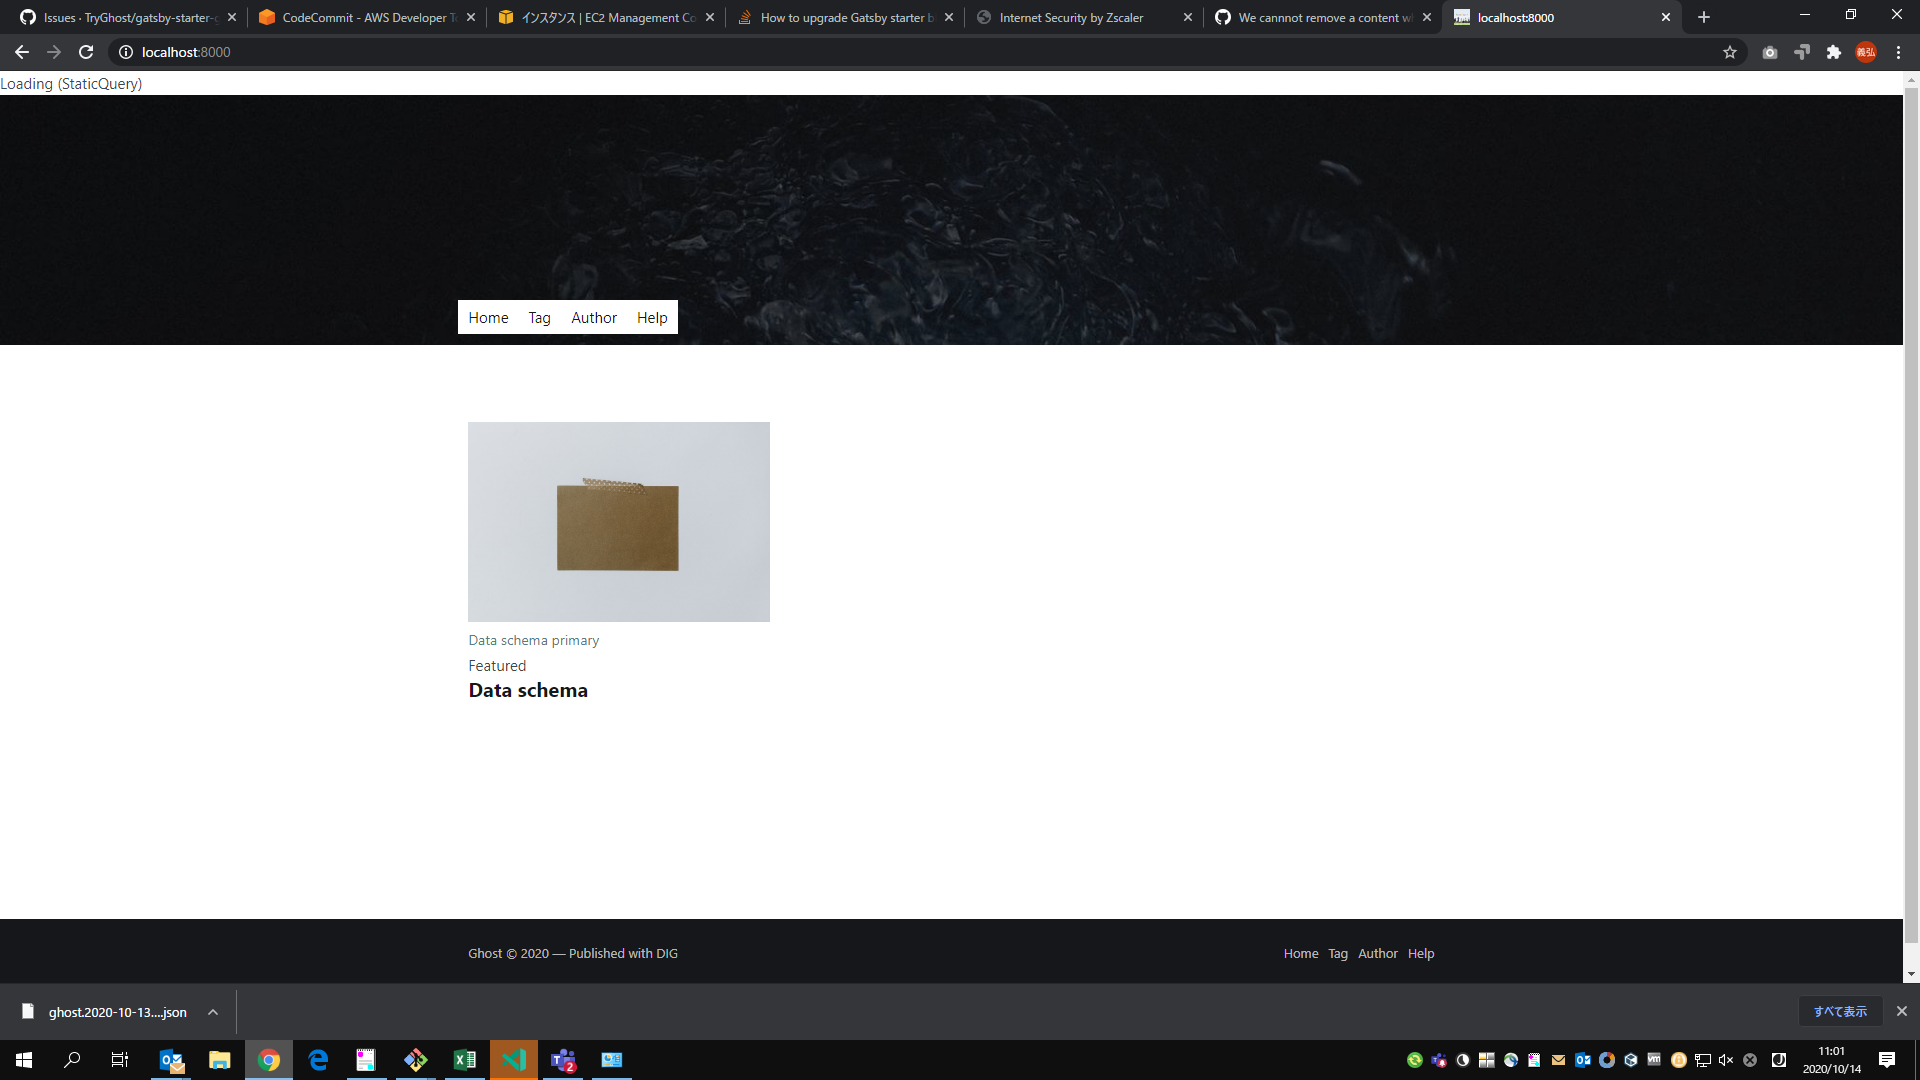This screenshot has height=1080, width=1920.
Task: Open Excel from the taskbar
Action: click(x=465, y=1060)
